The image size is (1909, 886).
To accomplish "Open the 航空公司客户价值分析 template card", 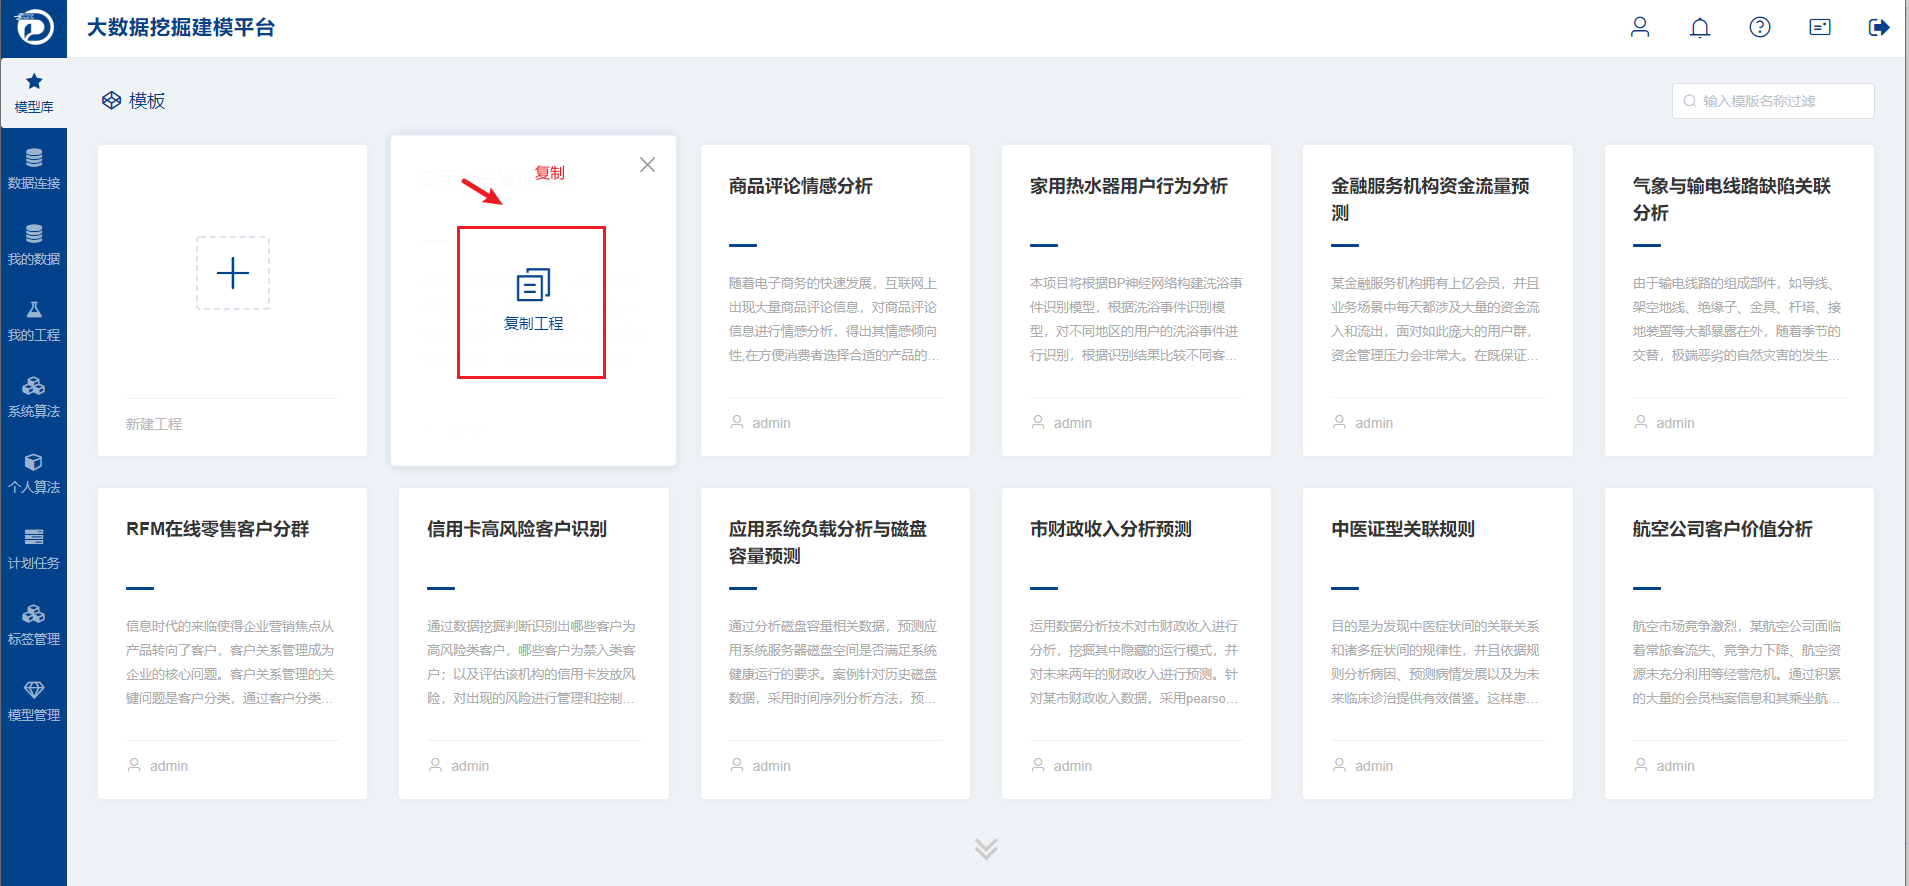I will (1739, 643).
